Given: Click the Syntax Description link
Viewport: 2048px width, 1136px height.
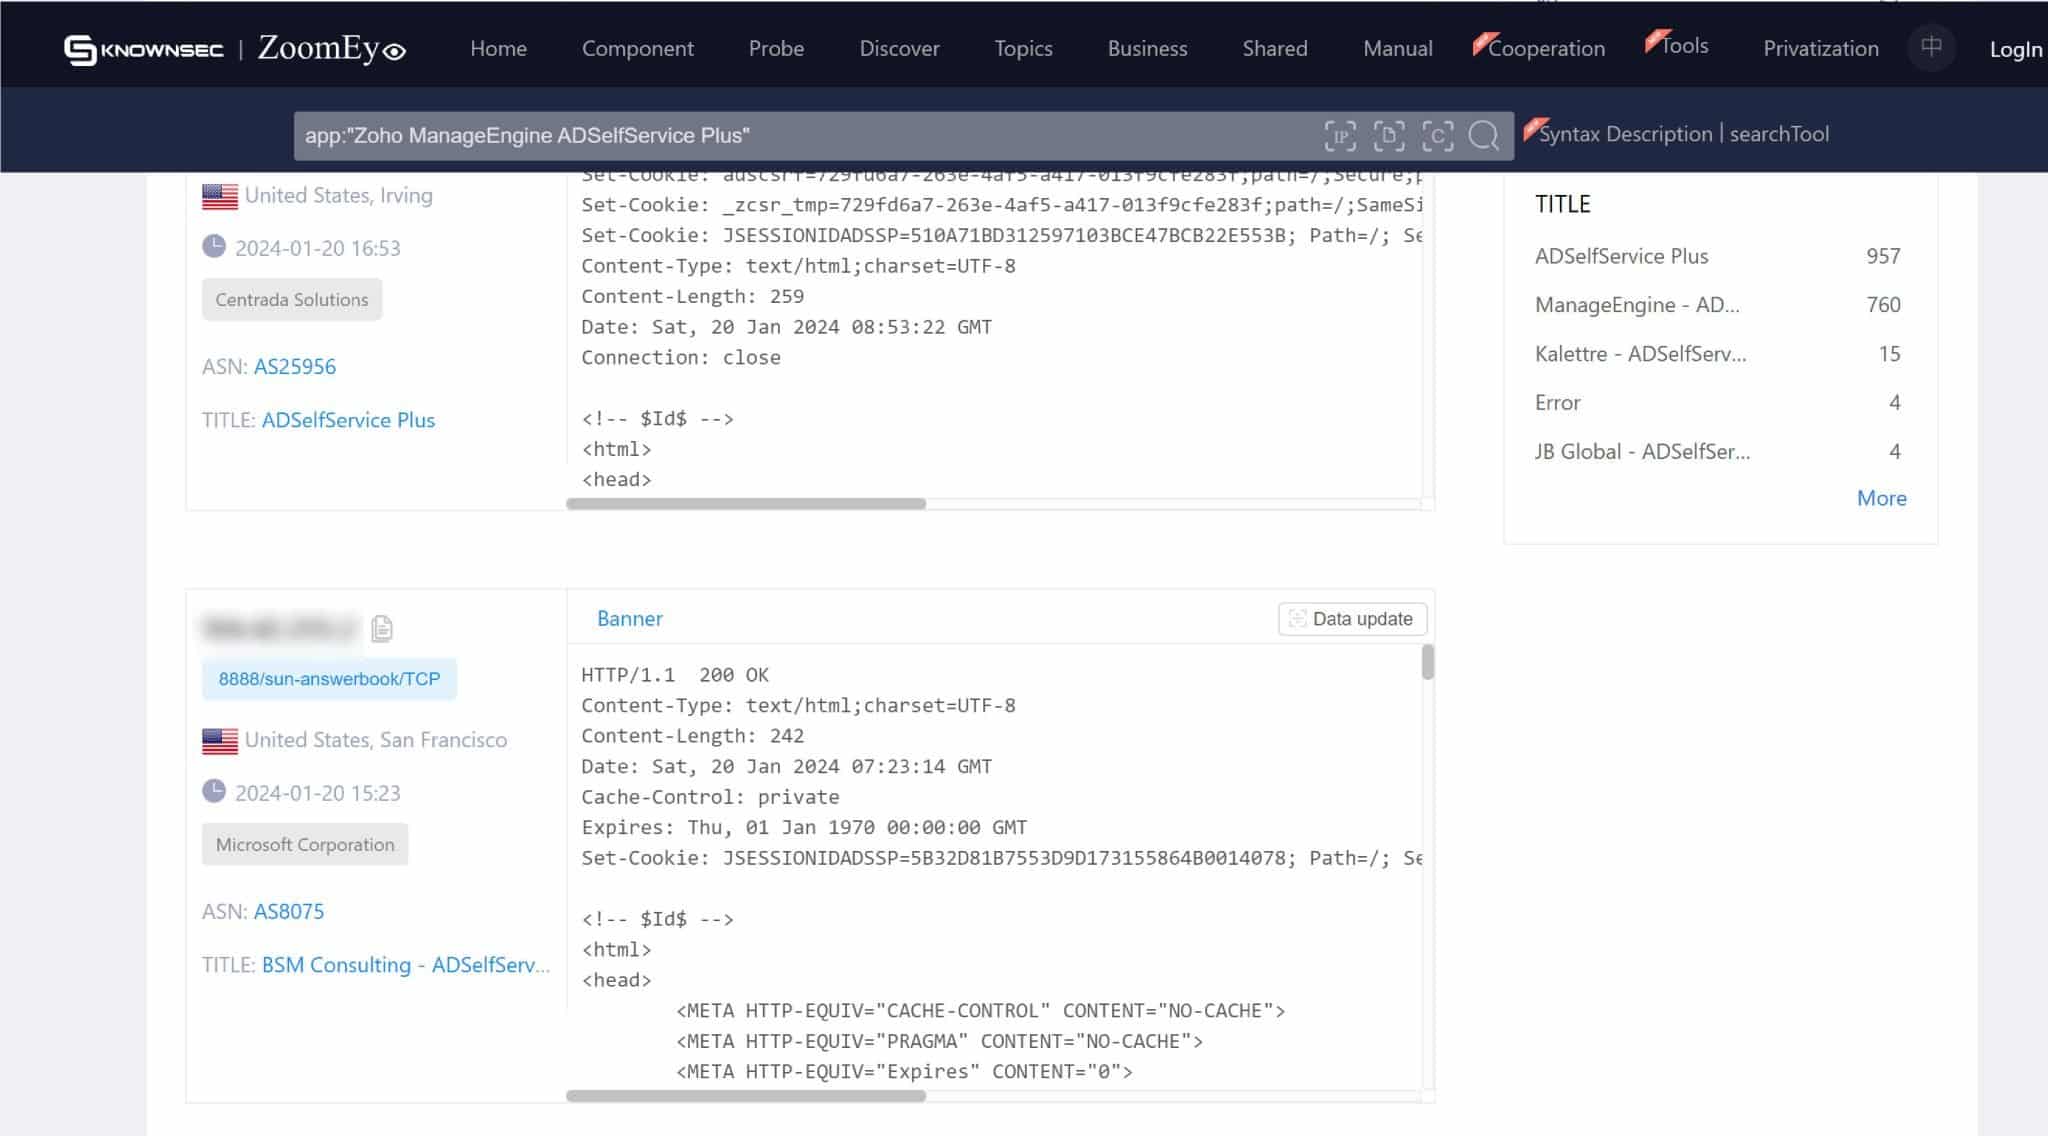Looking at the screenshot, I should pyautogui.click(x=1625, y=134).
